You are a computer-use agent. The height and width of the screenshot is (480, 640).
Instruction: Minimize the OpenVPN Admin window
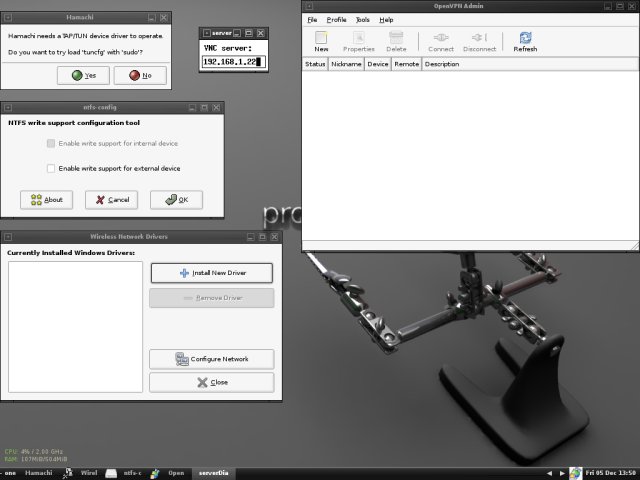click(x=608, y=6)
